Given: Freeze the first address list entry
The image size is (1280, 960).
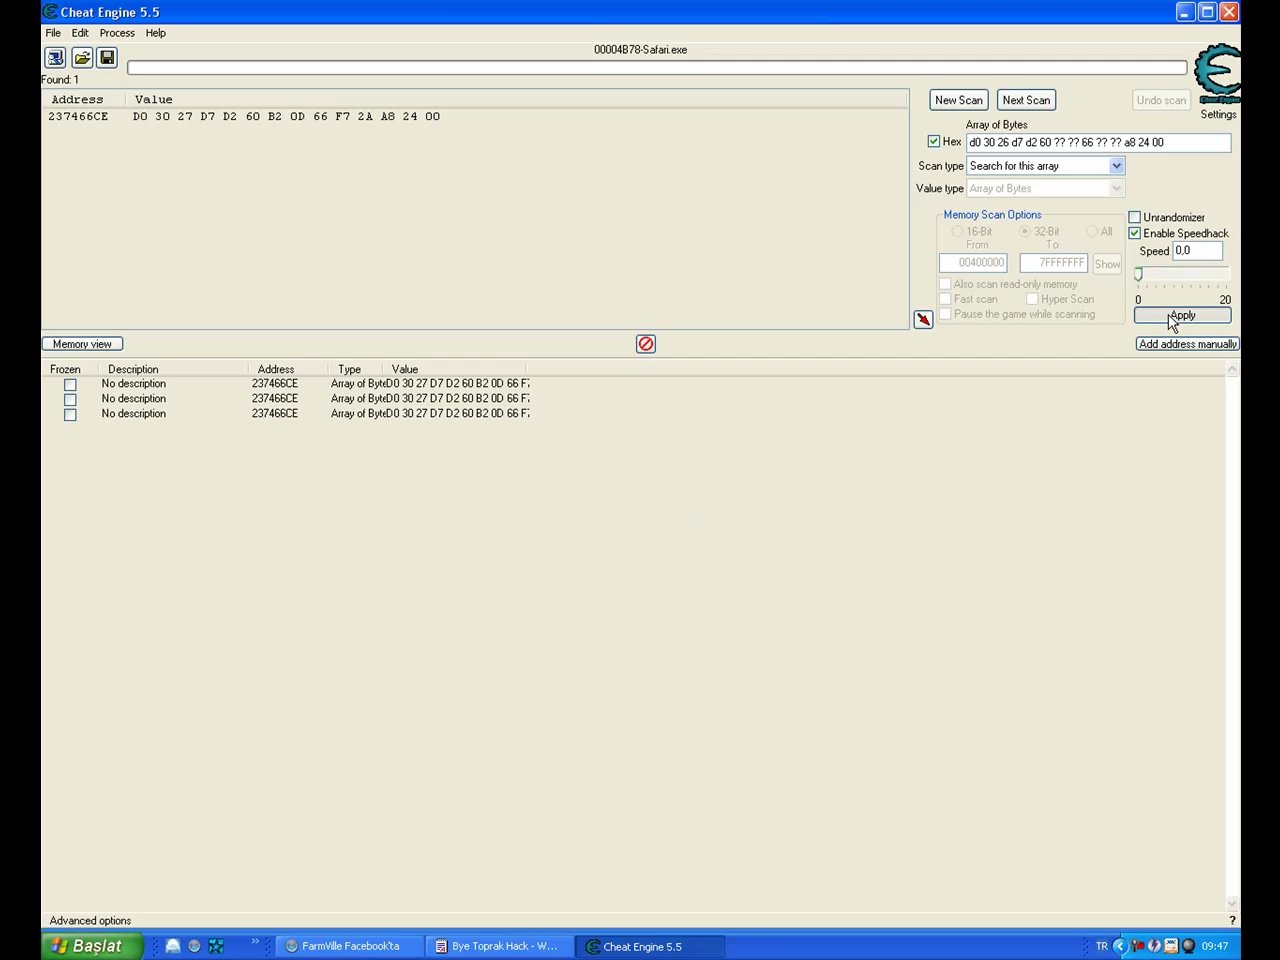Looking at the screenshot, I should coord(70,384).
